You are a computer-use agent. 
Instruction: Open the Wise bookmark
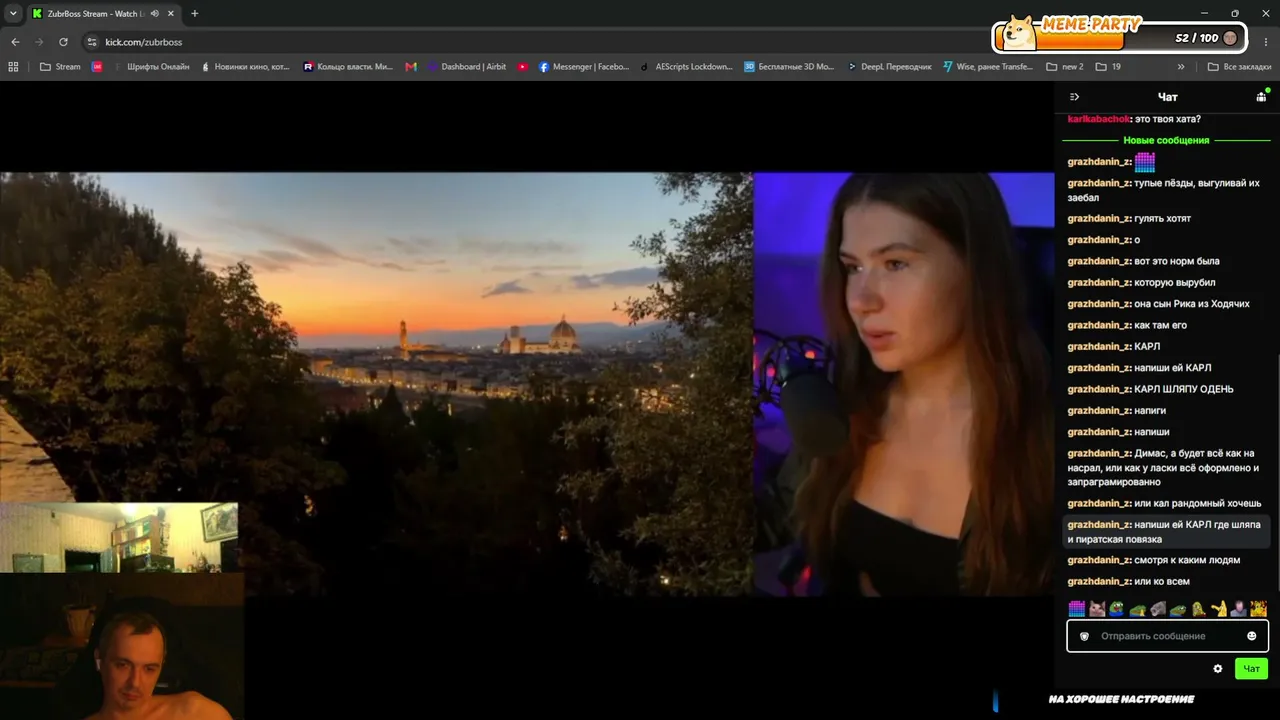[x=988, y=67]
